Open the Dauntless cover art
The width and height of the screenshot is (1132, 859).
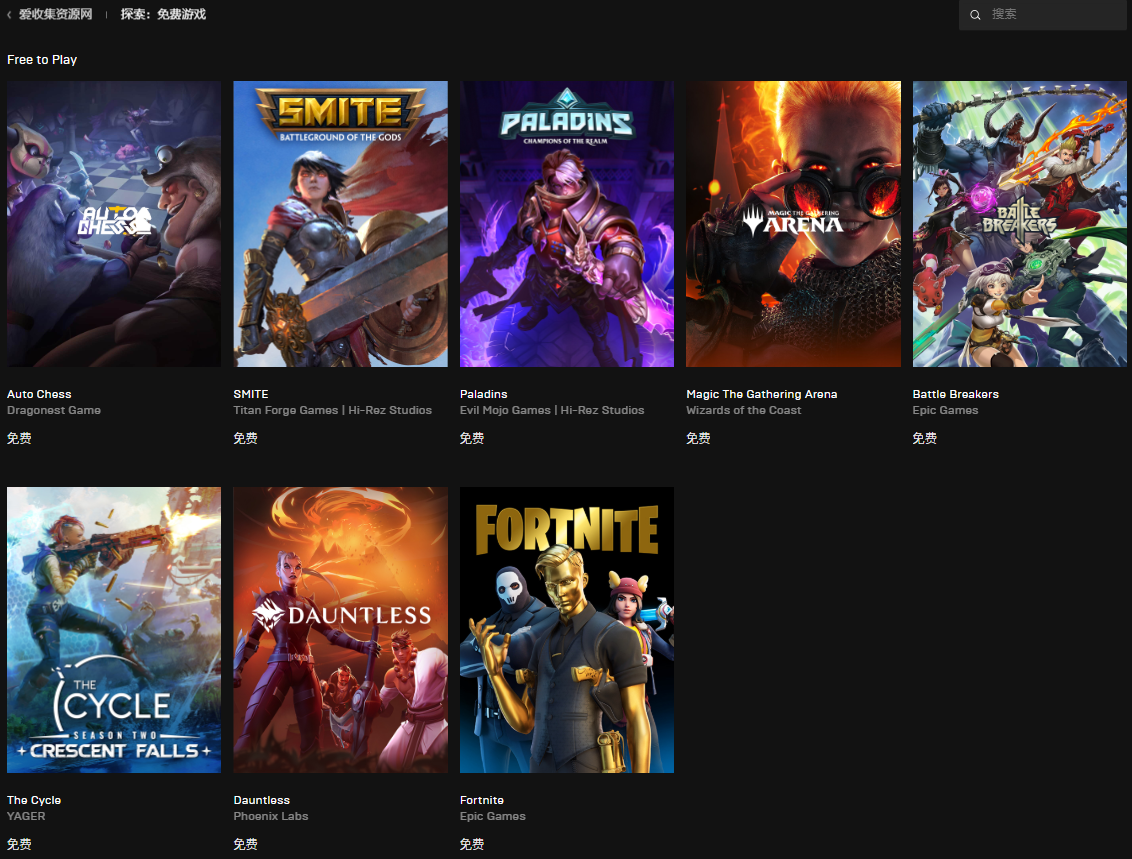340,630
